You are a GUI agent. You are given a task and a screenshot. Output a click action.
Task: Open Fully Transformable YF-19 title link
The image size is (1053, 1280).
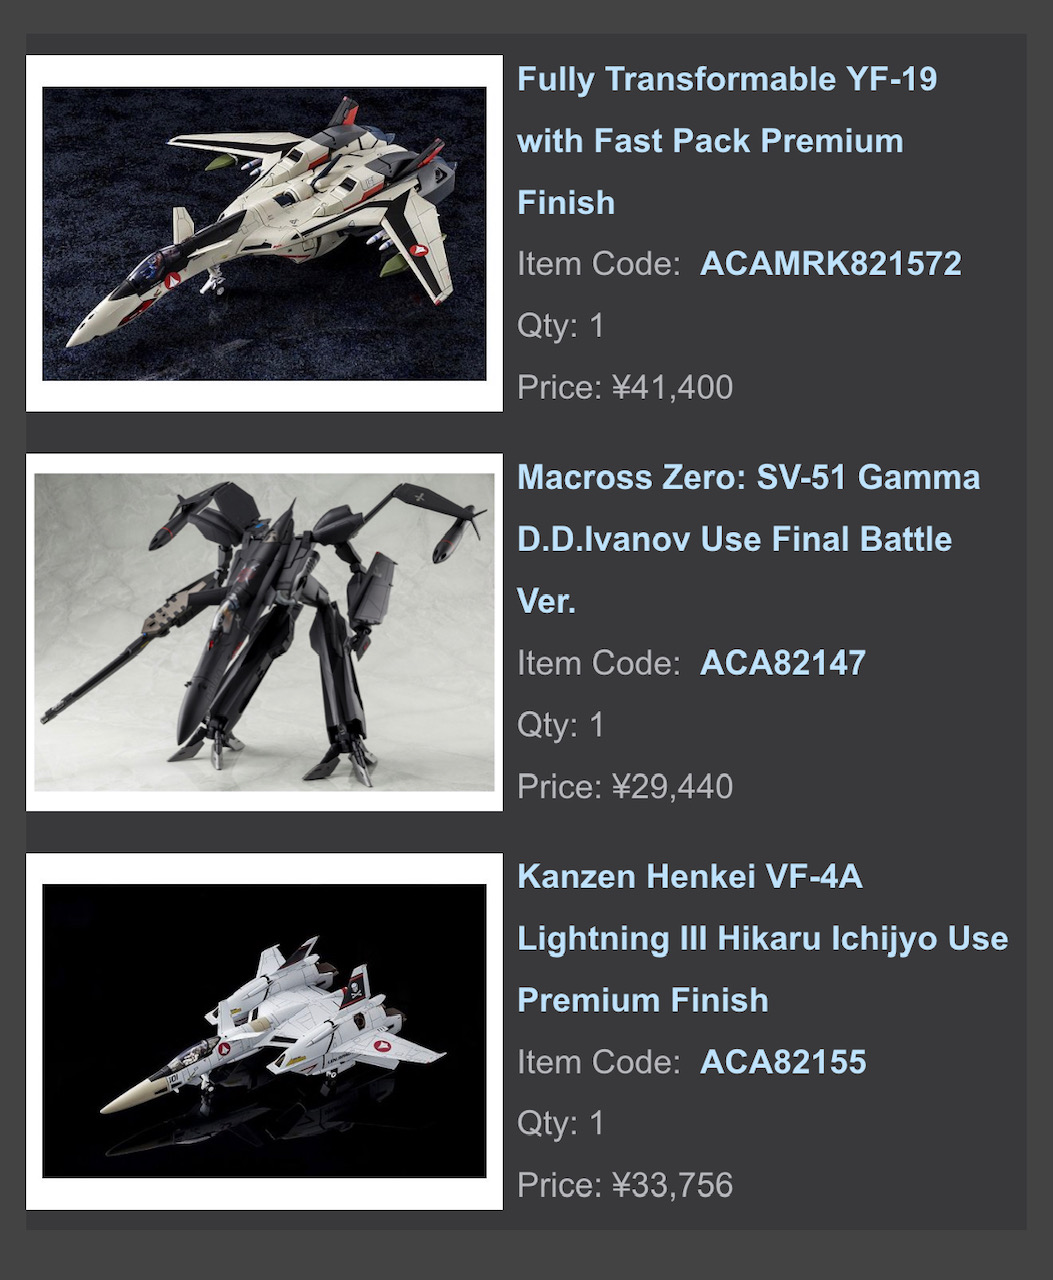click(727, 140)
